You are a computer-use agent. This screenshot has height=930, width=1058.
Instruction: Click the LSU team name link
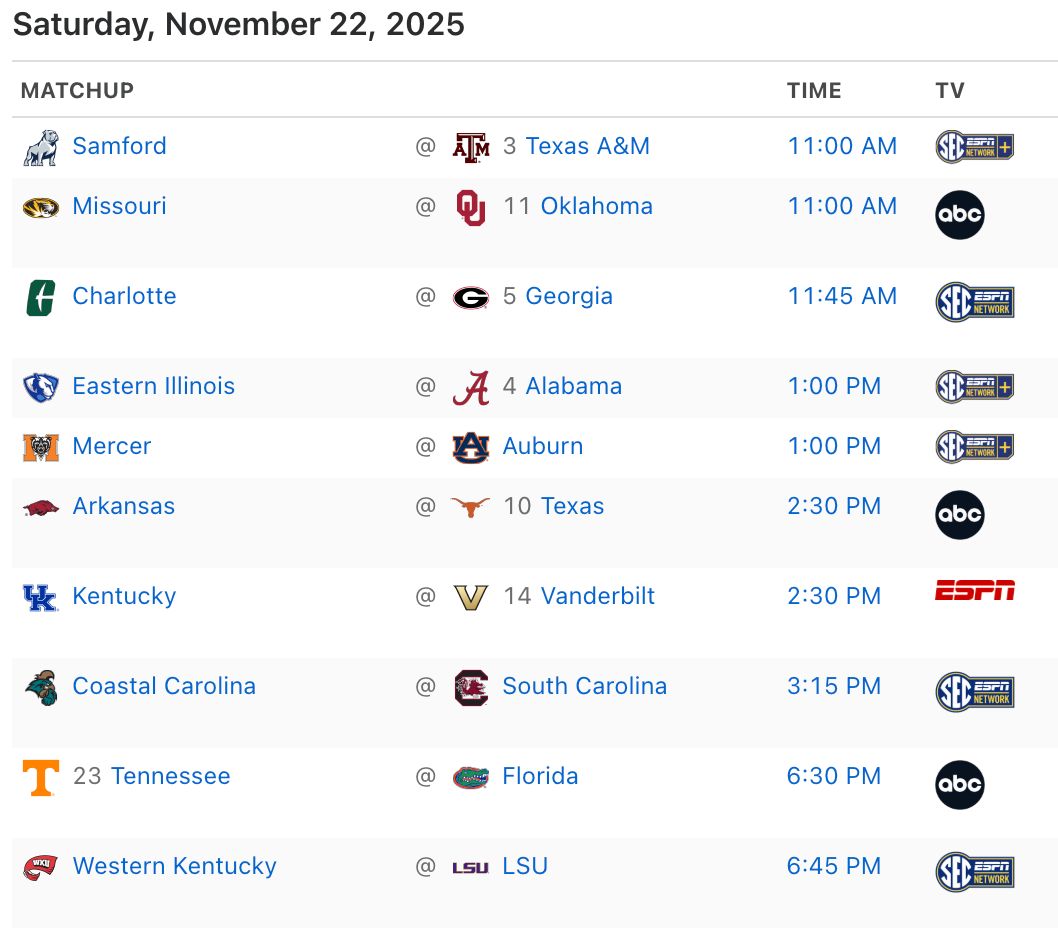pyautogui.click(x=525, y=866)
